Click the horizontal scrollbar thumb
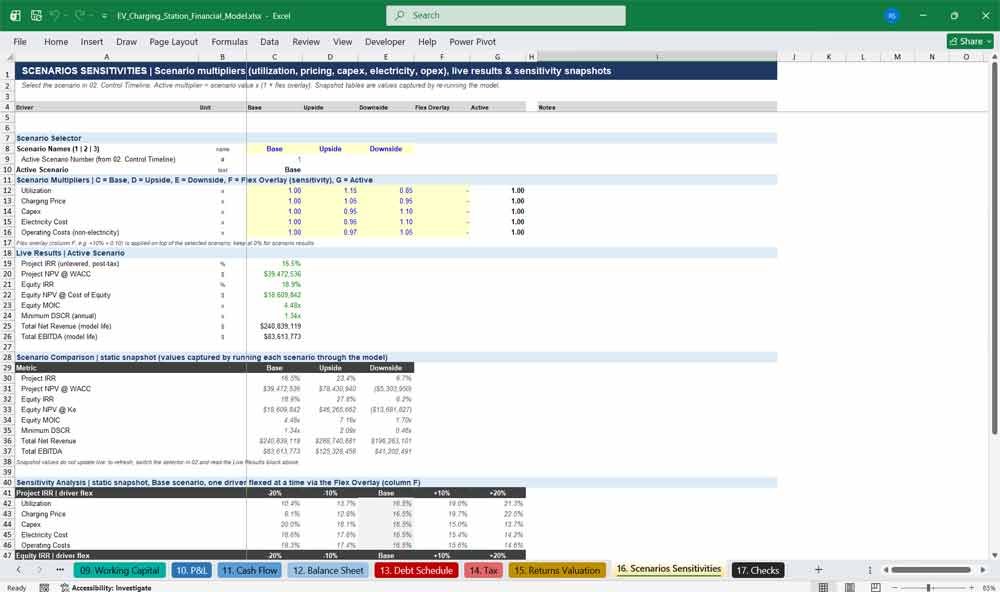 pos(930,570)
